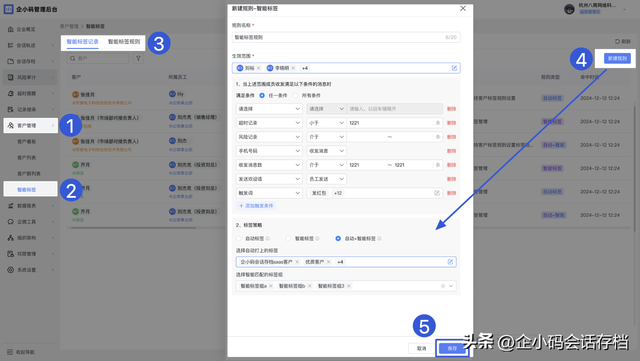Select the 任一条件 radio button
The width and height of the screenshot is (640, 361).
(262, 95)
